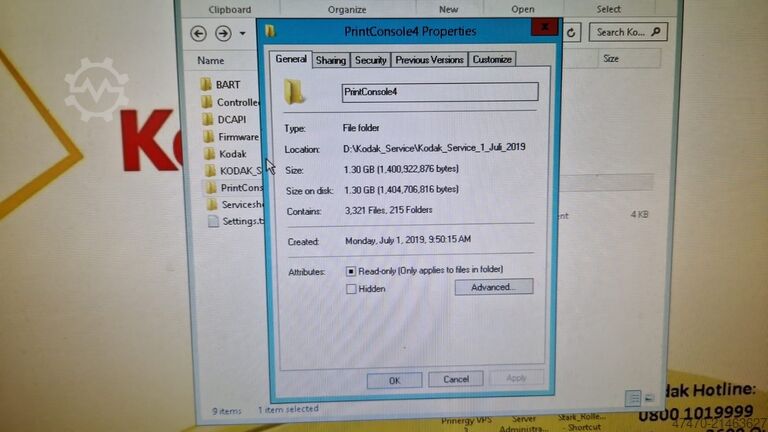
Task: Open the Sharing tab
Action: pos(331,60)
